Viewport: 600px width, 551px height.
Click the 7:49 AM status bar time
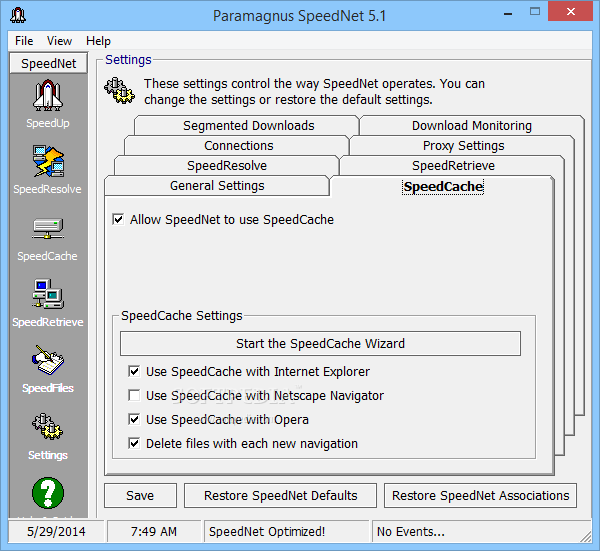click(154, 531)
